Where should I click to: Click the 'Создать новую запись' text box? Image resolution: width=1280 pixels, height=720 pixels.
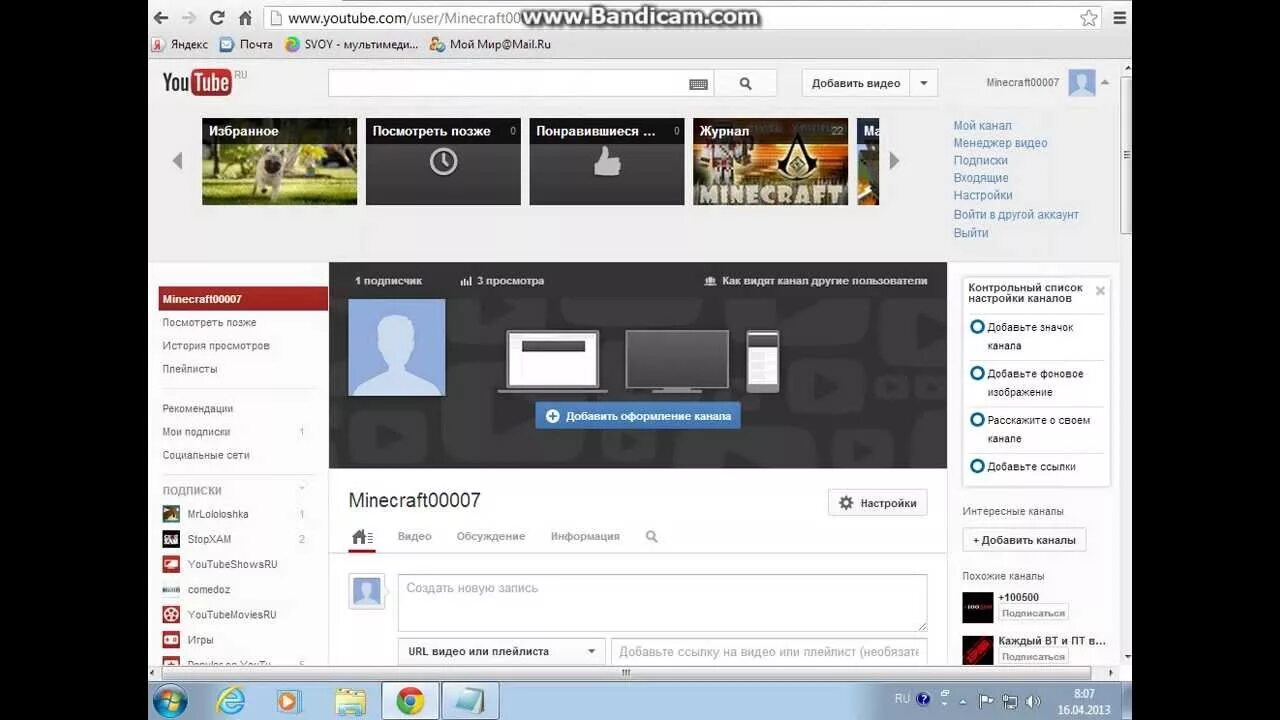pos(662,602)
